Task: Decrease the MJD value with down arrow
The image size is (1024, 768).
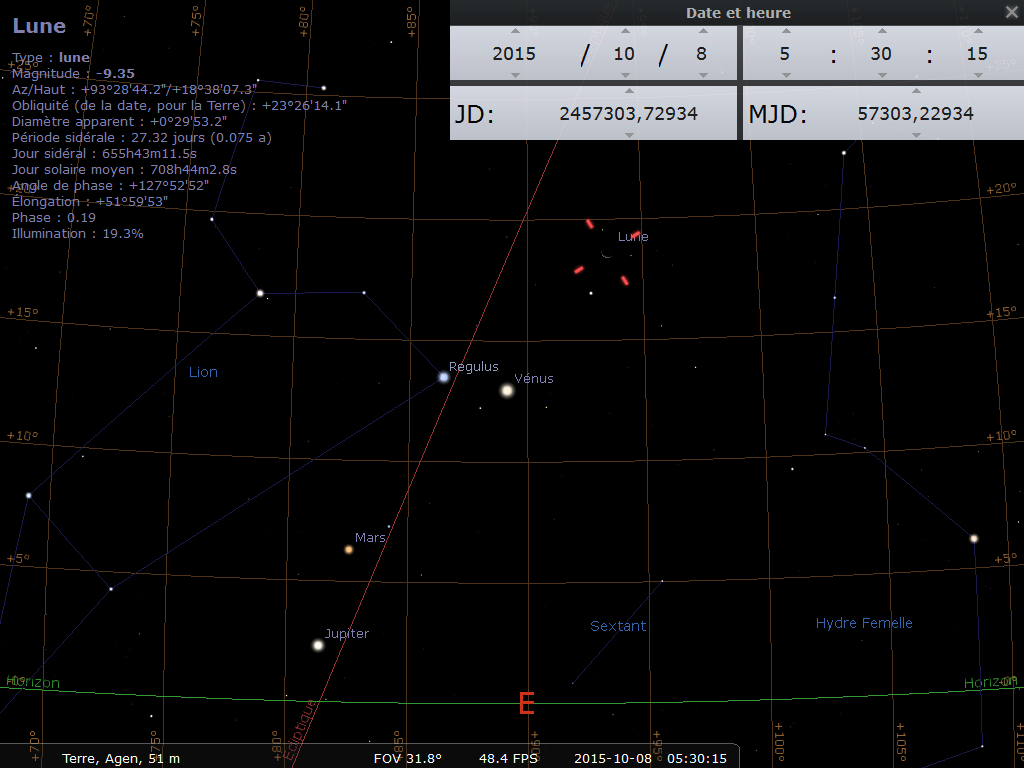Action: (x=915, y=134)
